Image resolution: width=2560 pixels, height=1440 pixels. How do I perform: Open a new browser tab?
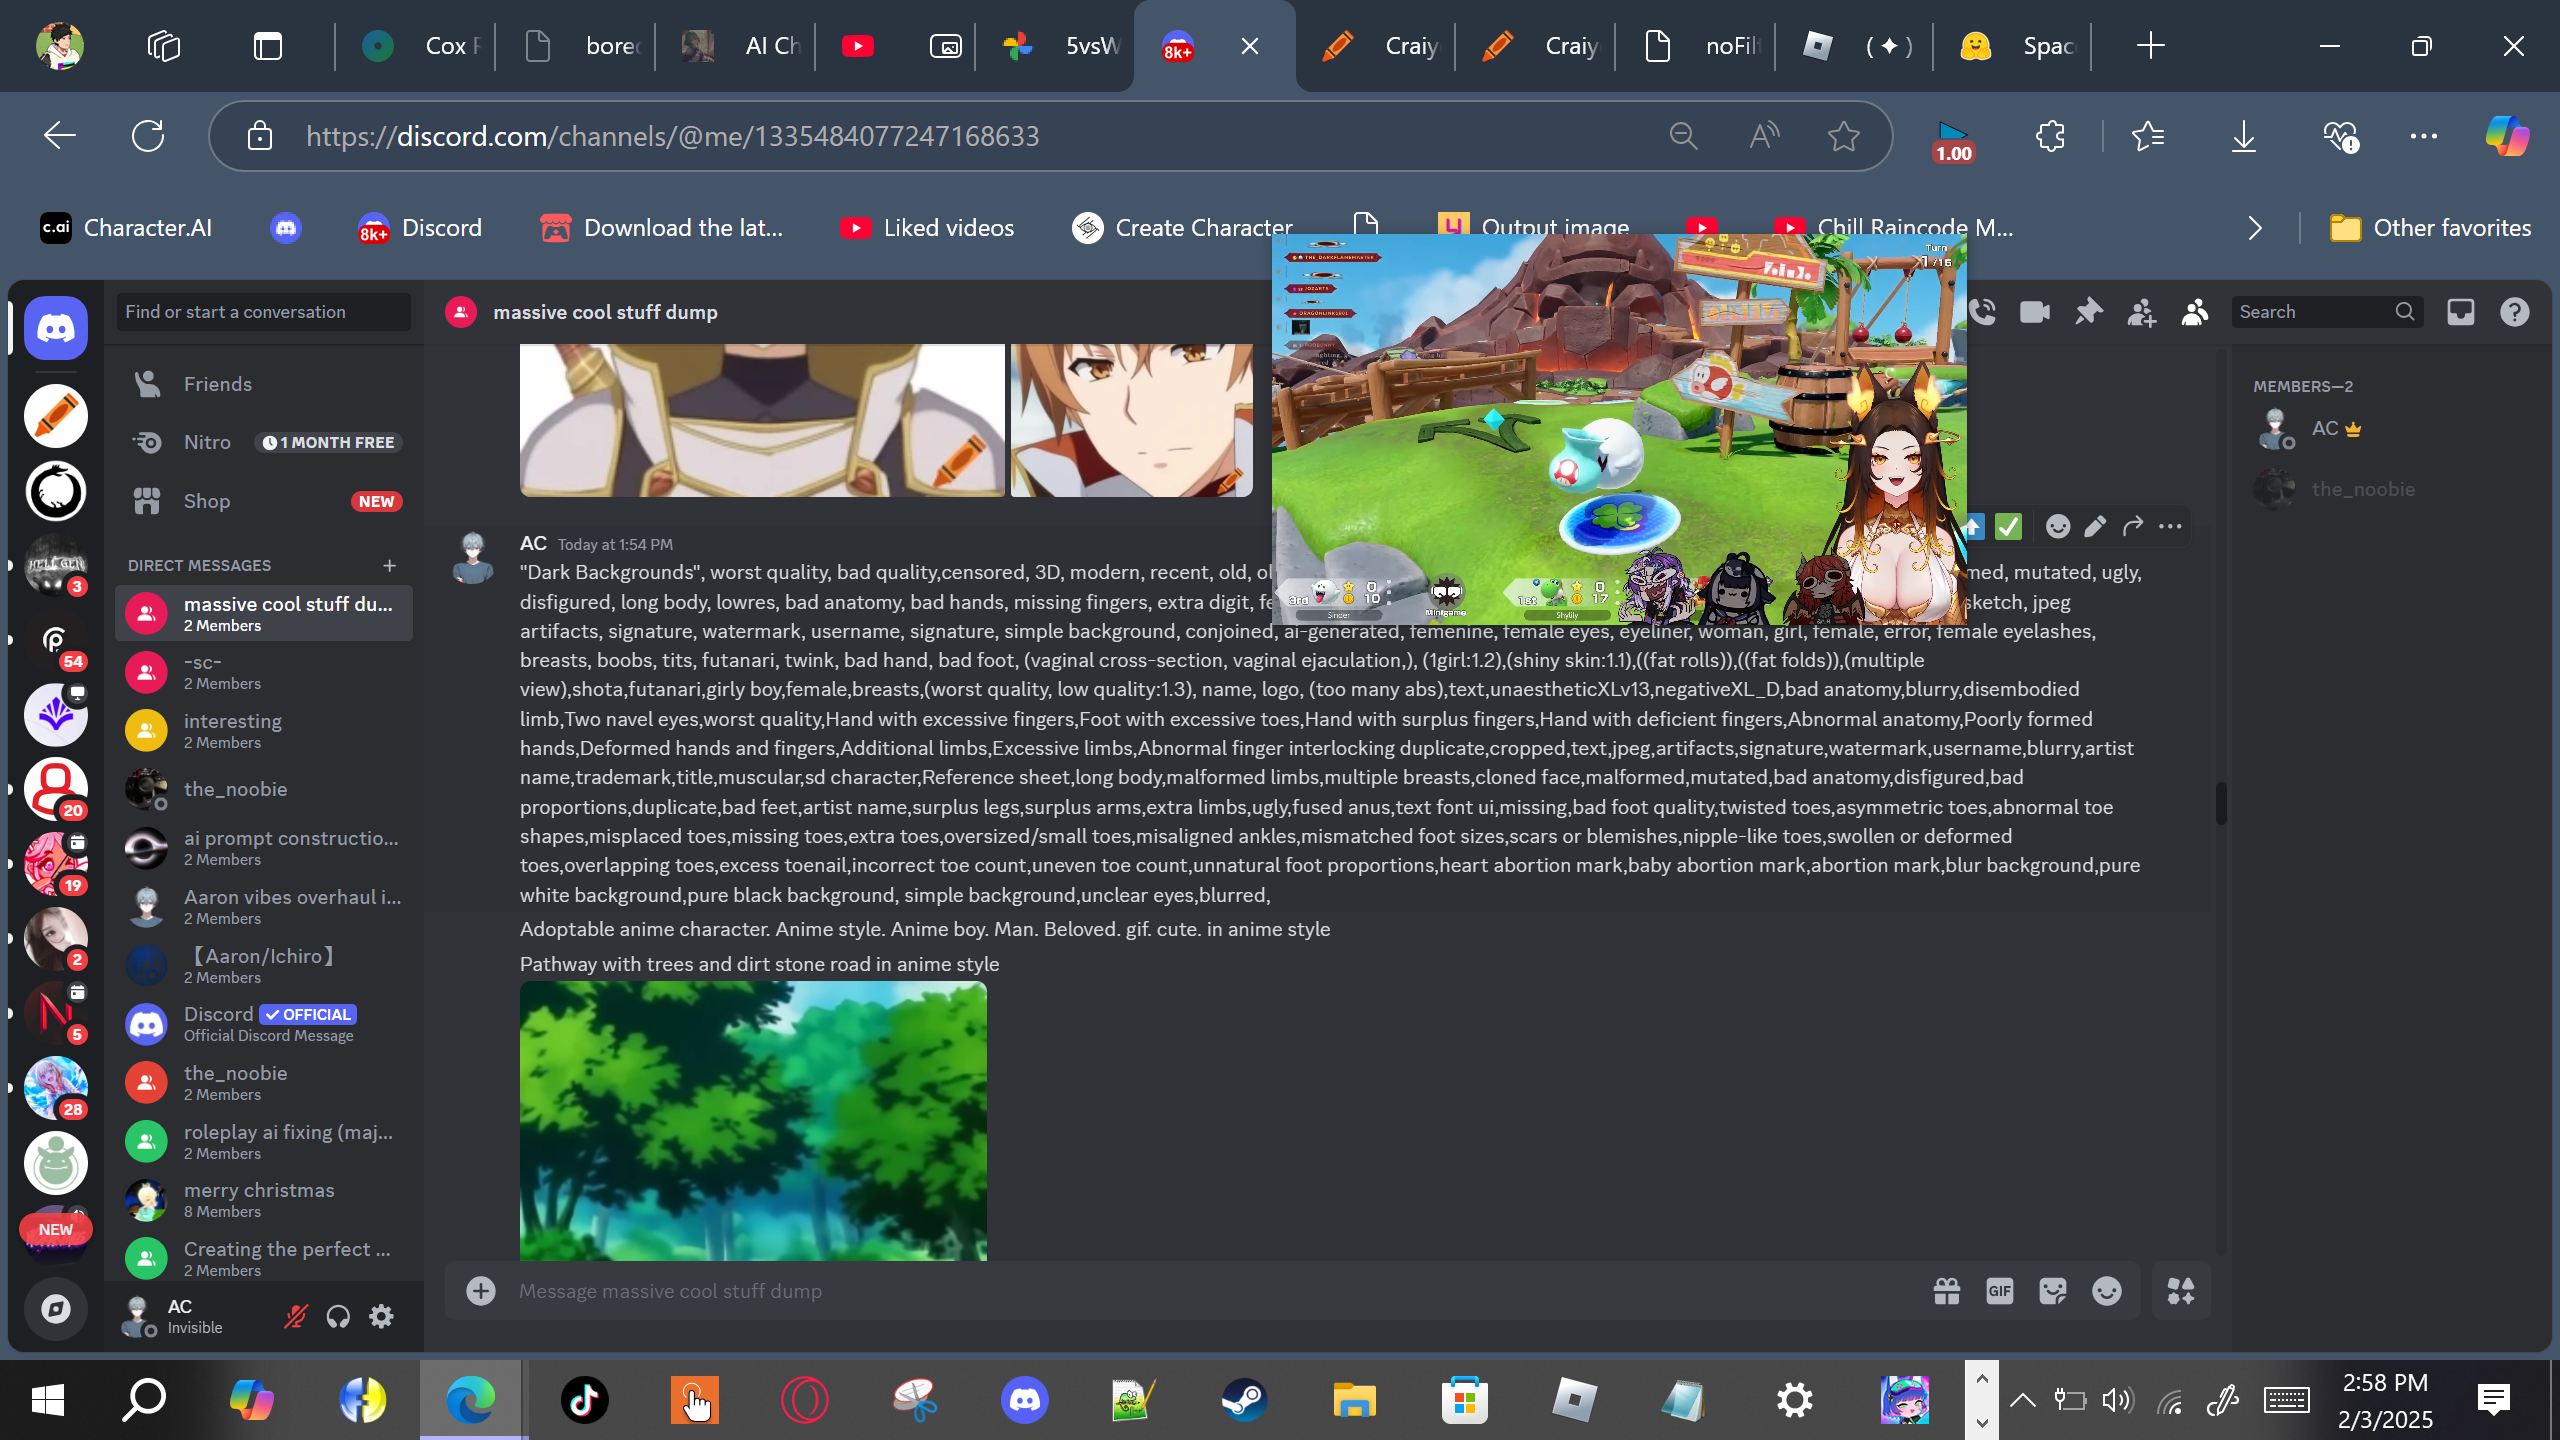pyautogui.click(x=2150, y=46)
